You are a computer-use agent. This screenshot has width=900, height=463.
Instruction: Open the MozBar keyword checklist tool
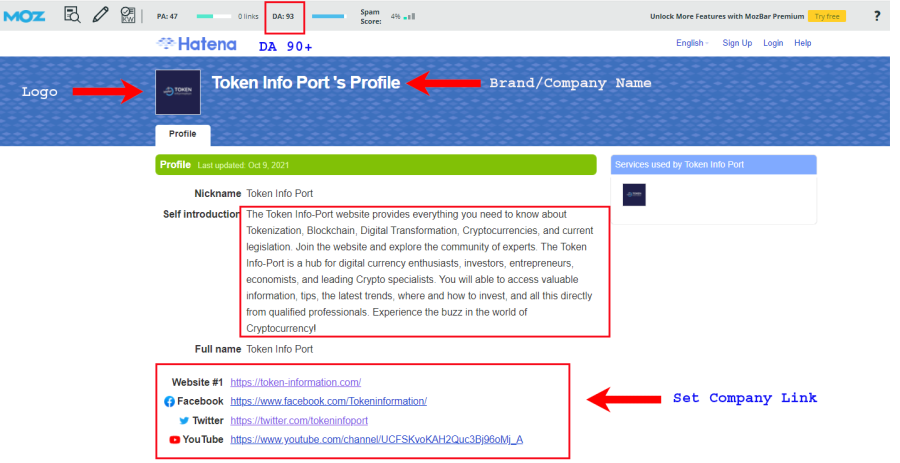[127, 15]
